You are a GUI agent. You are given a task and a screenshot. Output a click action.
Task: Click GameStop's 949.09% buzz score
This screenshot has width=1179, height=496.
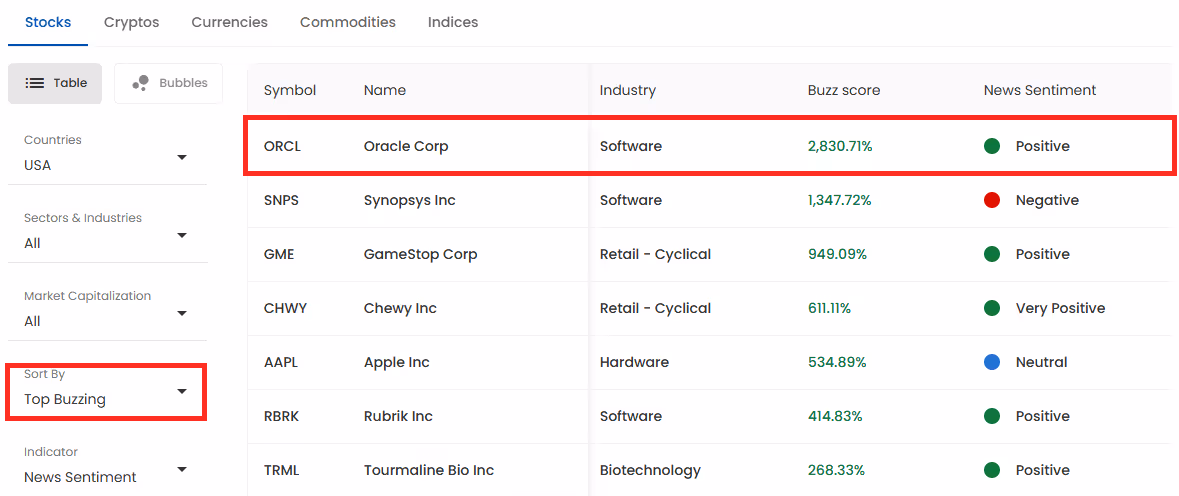pos(837,255)
